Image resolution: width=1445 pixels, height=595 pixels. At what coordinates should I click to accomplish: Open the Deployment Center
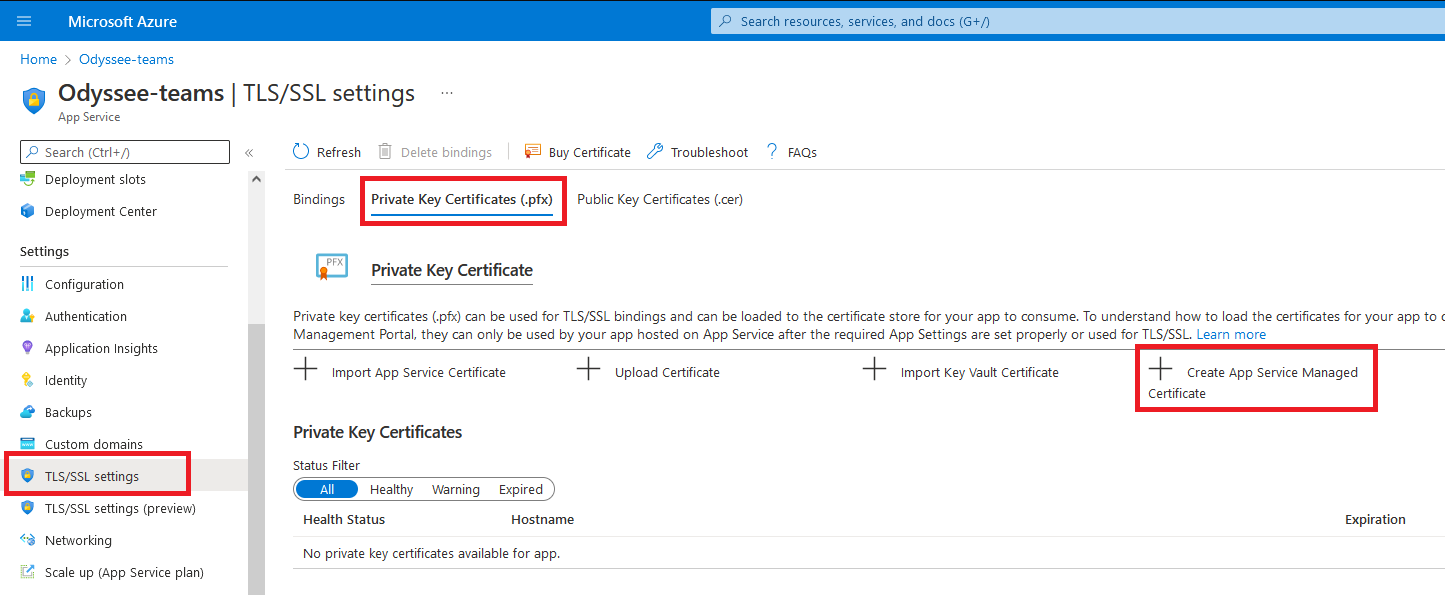[x=101, y=211]
